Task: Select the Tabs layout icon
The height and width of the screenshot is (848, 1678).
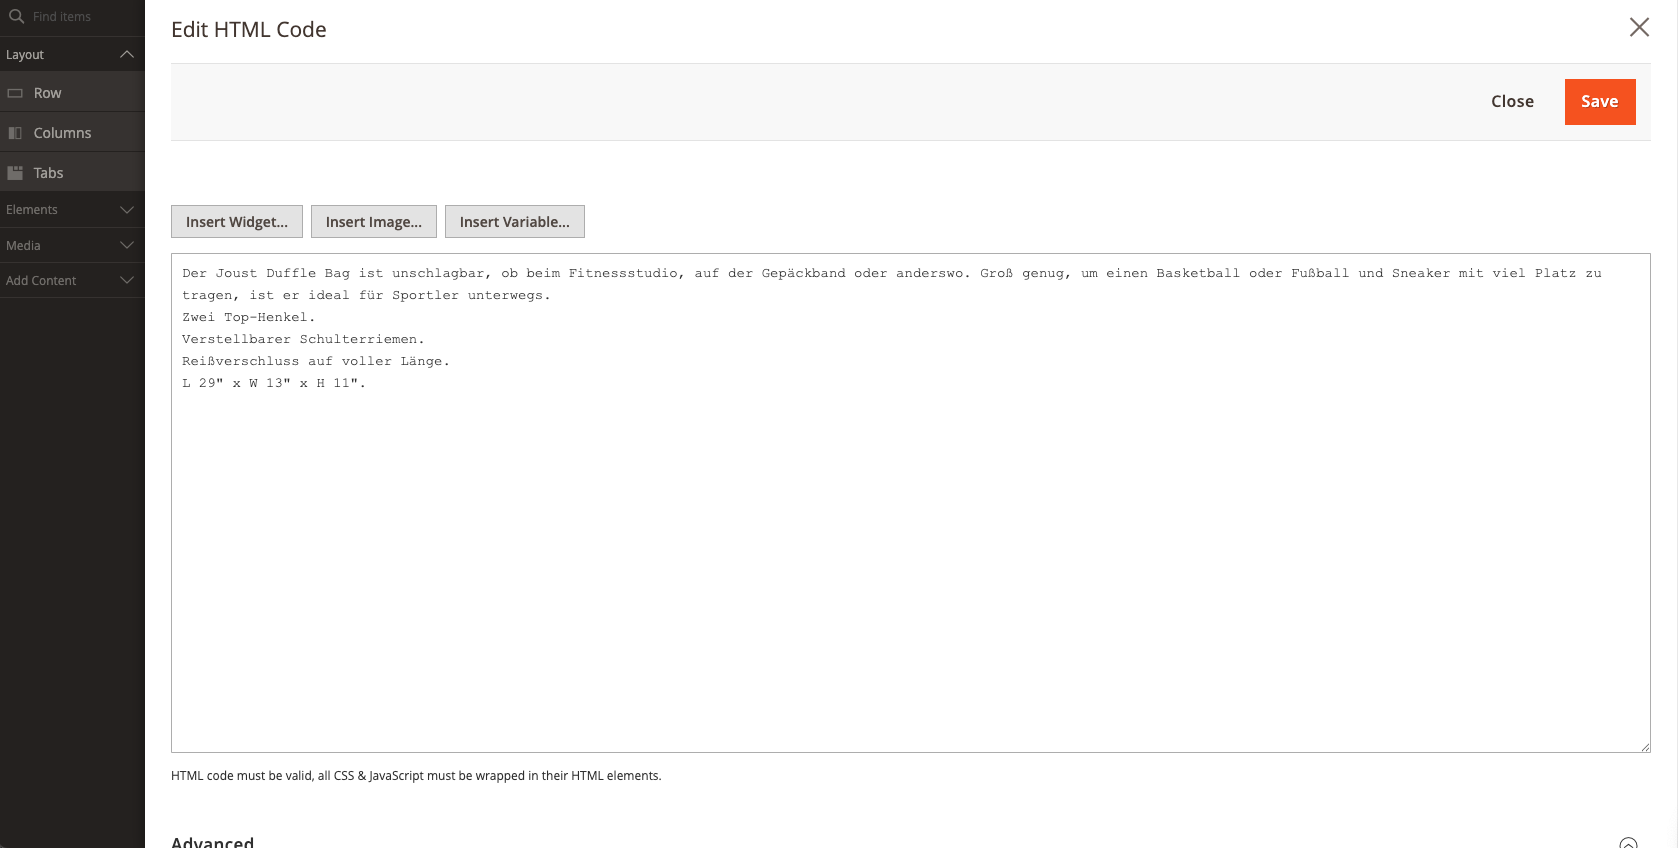Action: [x=15, y=173]
